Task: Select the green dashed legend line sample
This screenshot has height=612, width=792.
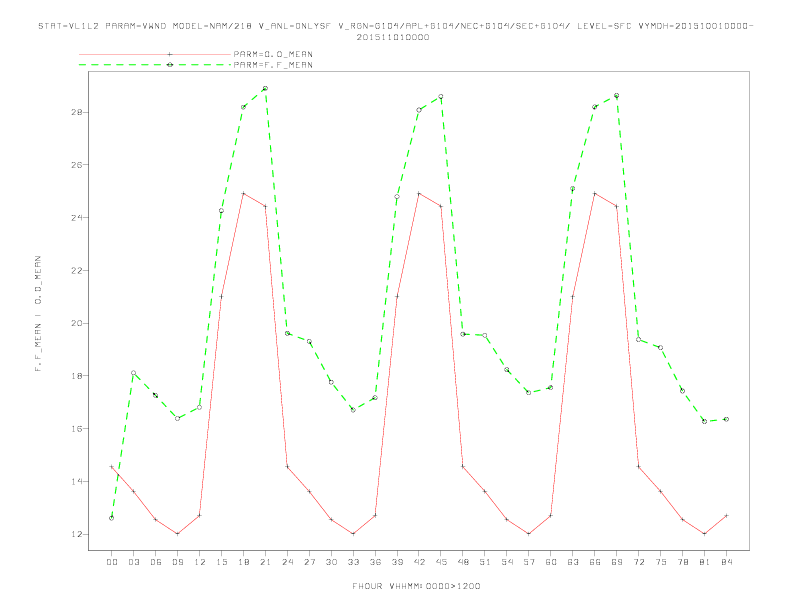Action: pos(155,65)
